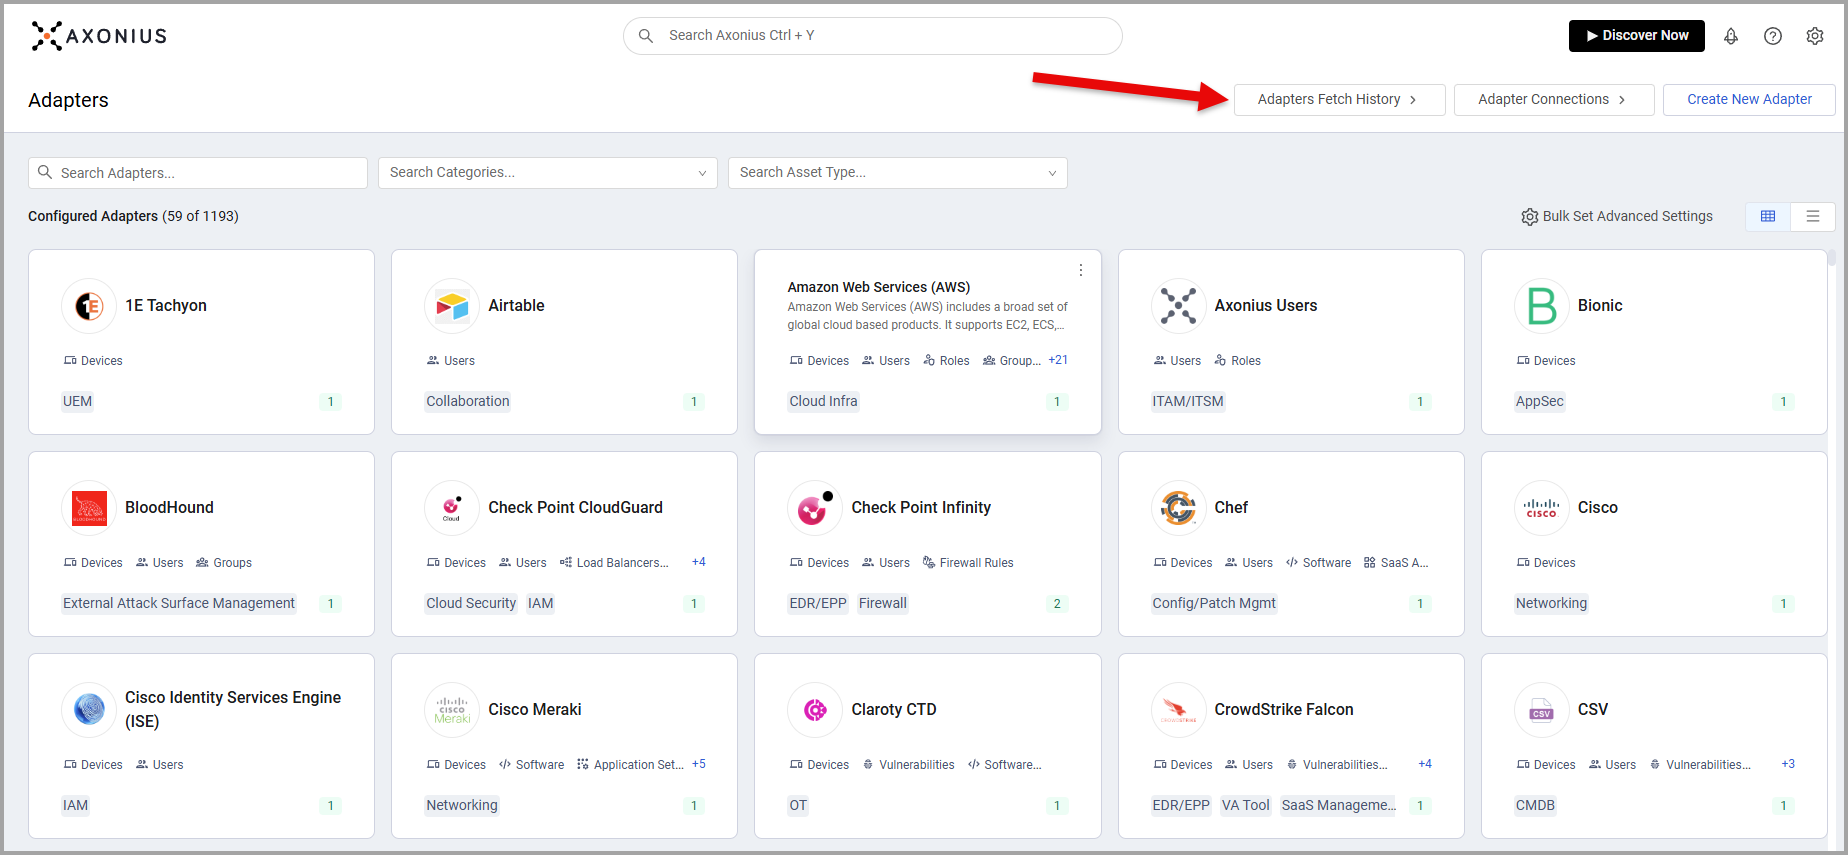Open the Bionic adapter icon

pos(1541,306)
